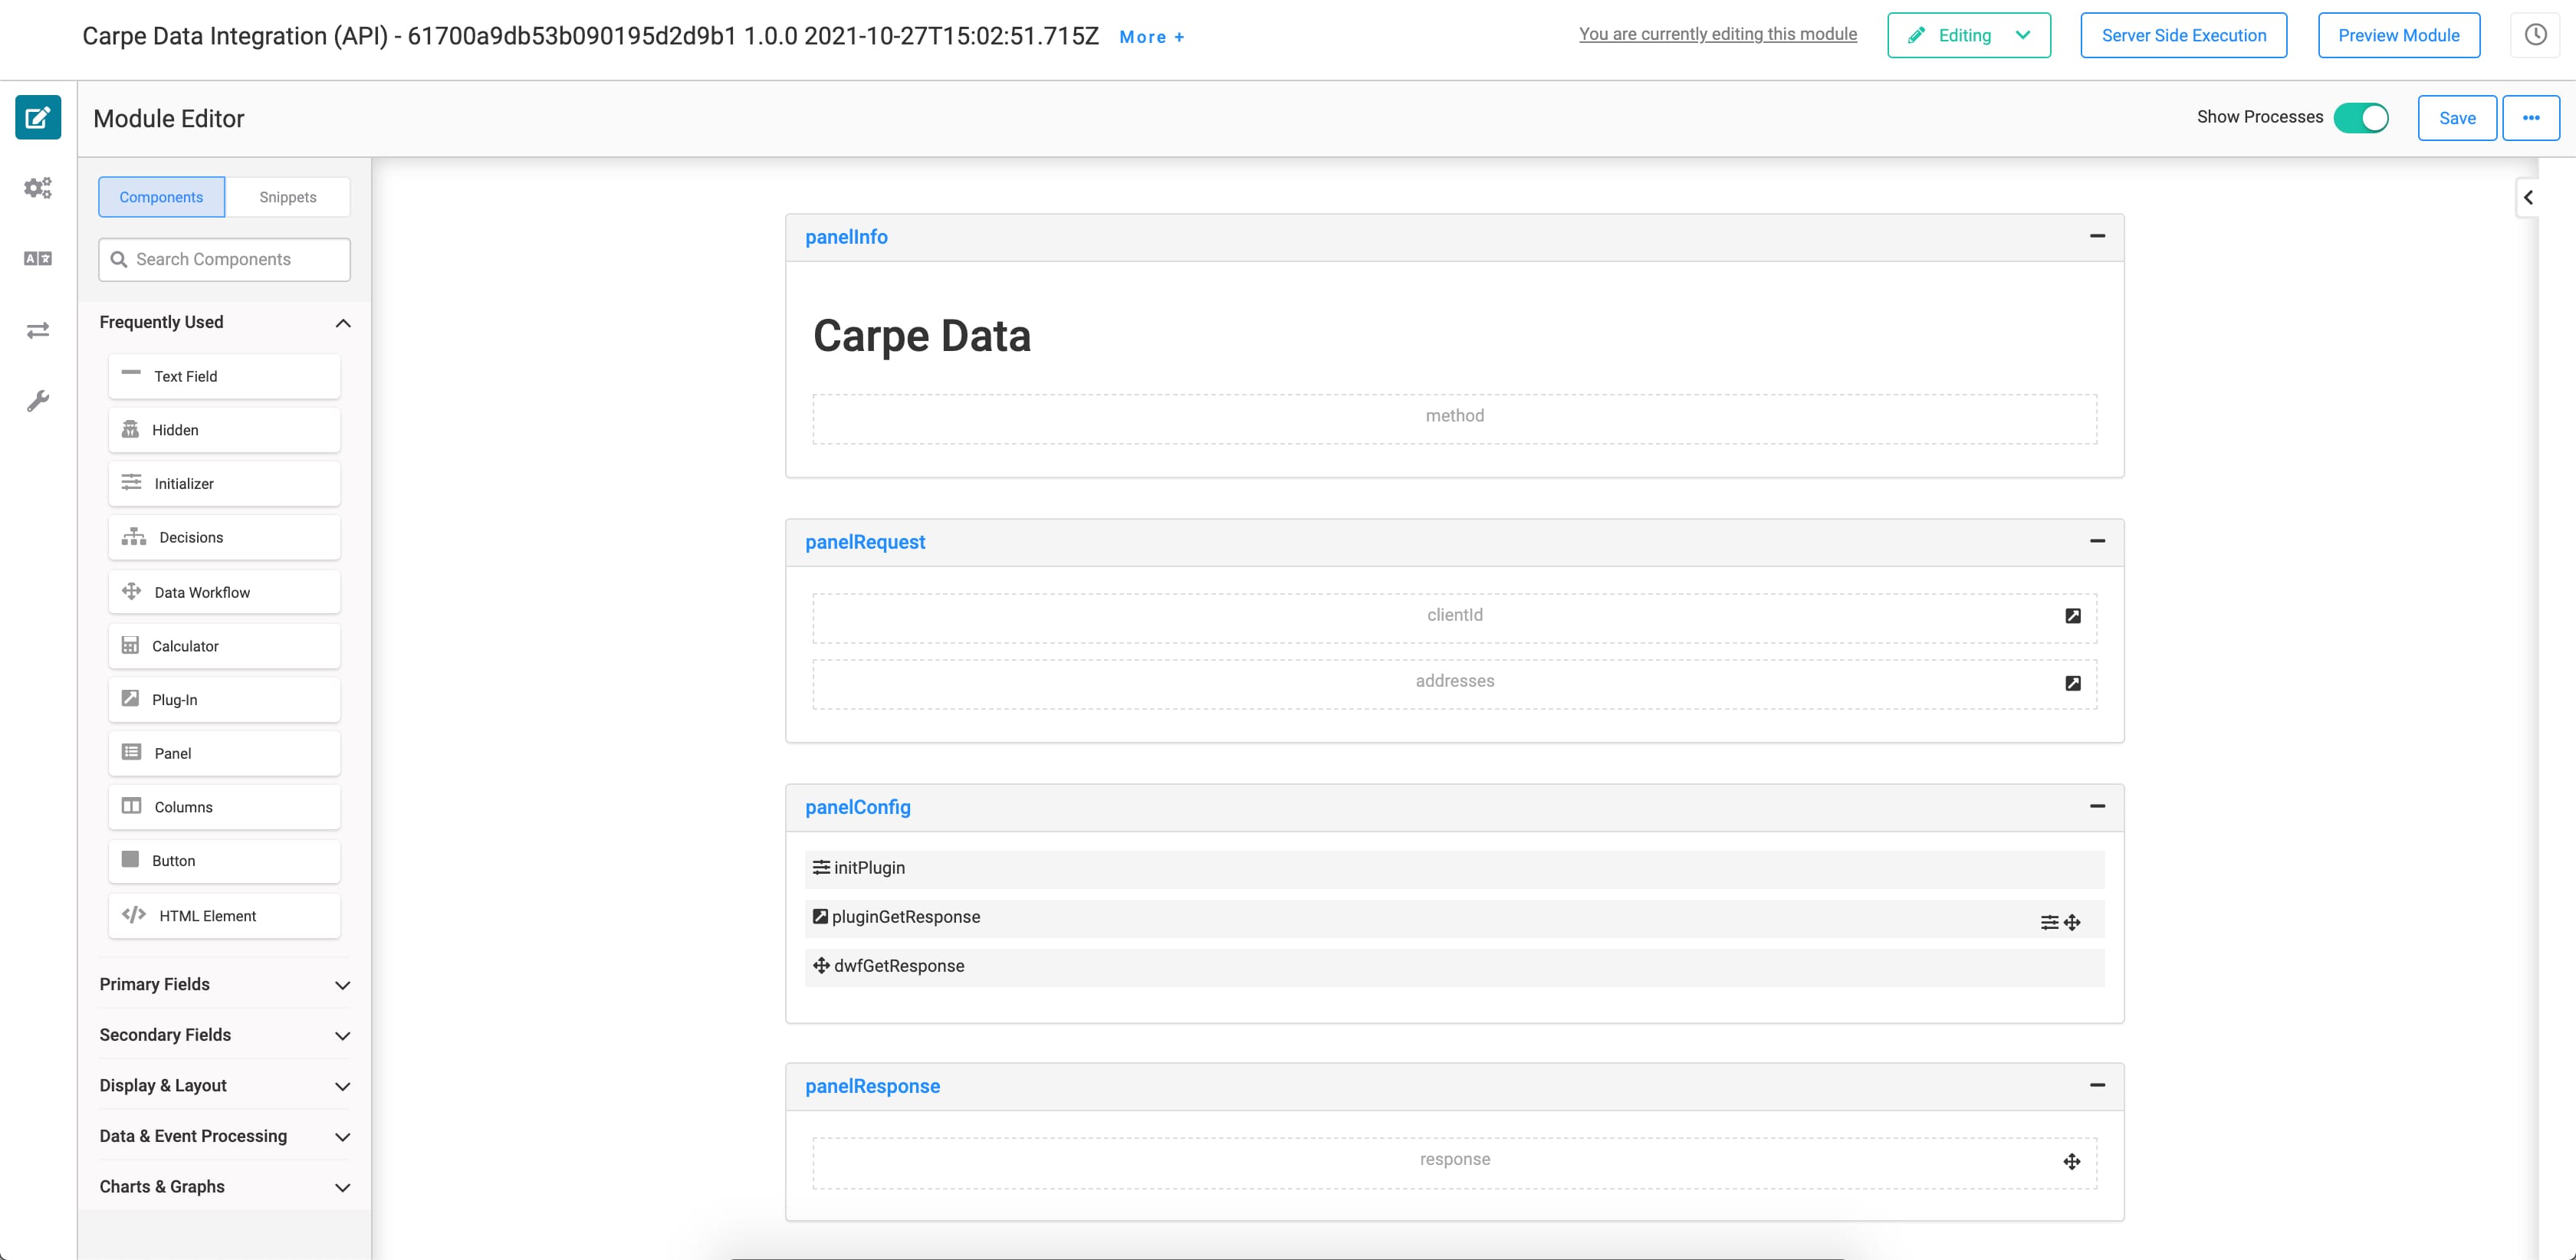Image resolution: width=2576 pixels, height=1260 pixels.
Task: Select the Plug-In component
Action: tap(224, 700)
